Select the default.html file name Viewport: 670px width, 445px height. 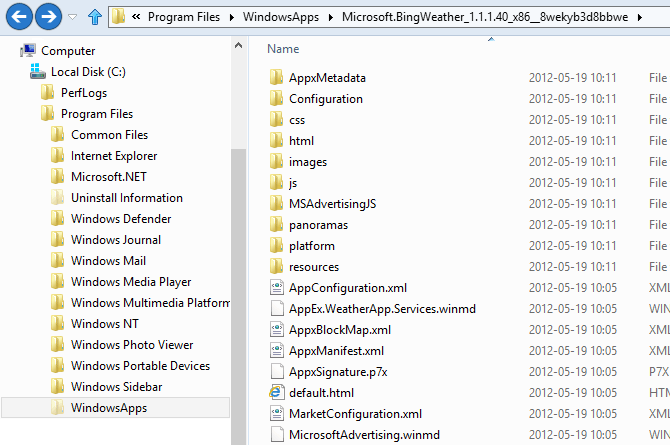(321, 393)
